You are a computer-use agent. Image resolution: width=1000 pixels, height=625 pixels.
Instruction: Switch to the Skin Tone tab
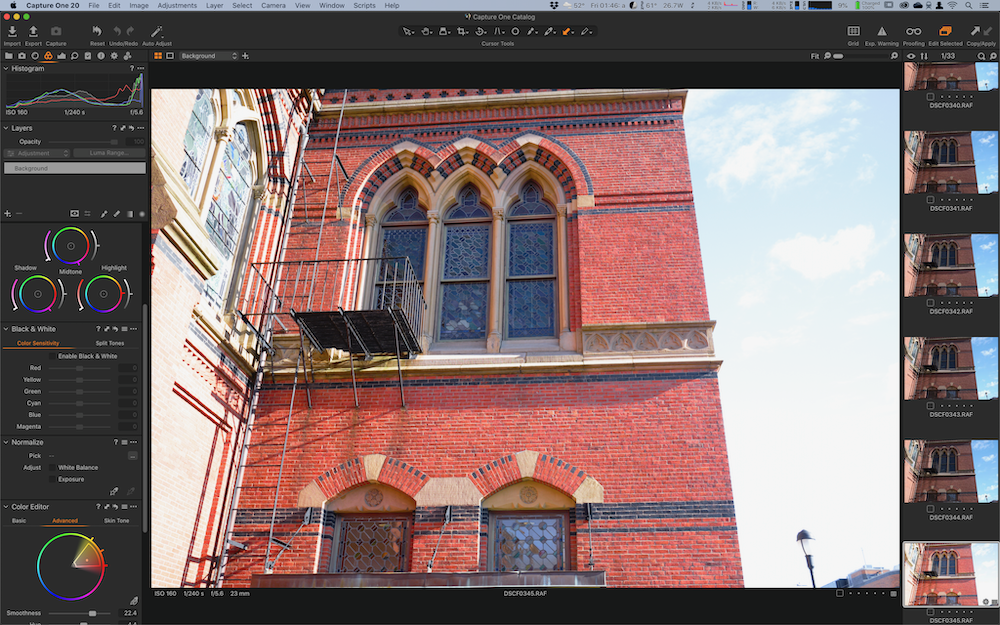[x=116, y=520]
